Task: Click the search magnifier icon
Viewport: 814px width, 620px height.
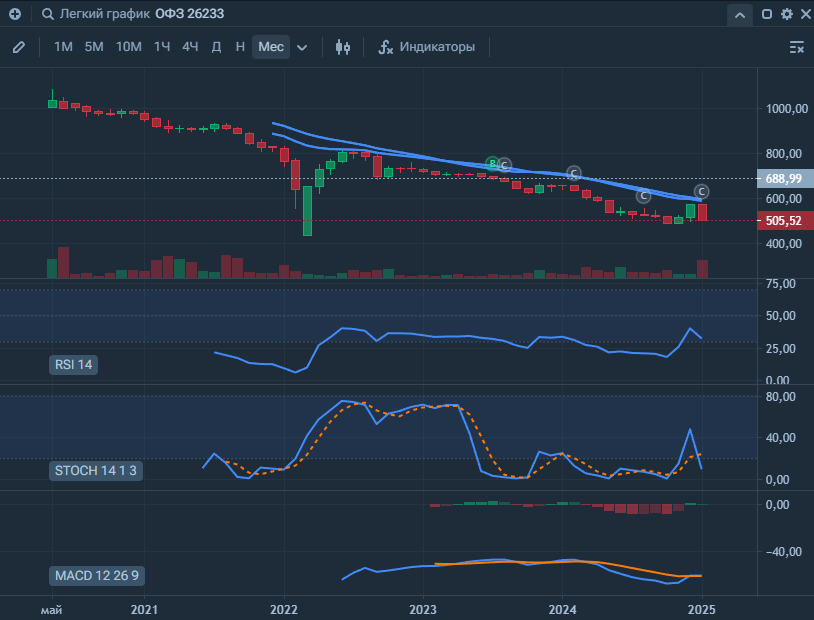Action: (48, 15)
